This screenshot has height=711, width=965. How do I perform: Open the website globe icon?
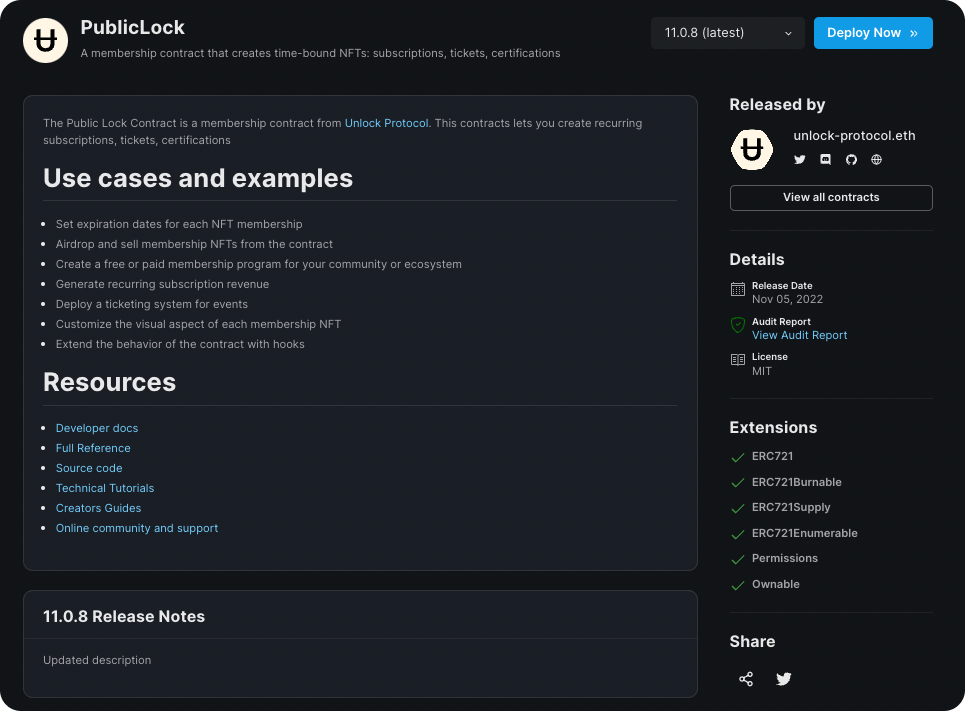click(876, 159)
